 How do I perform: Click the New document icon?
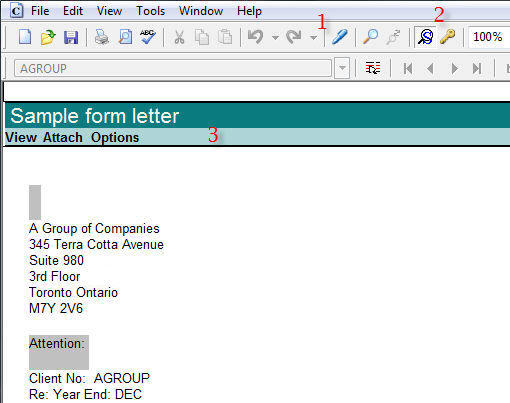click(25, 37)
